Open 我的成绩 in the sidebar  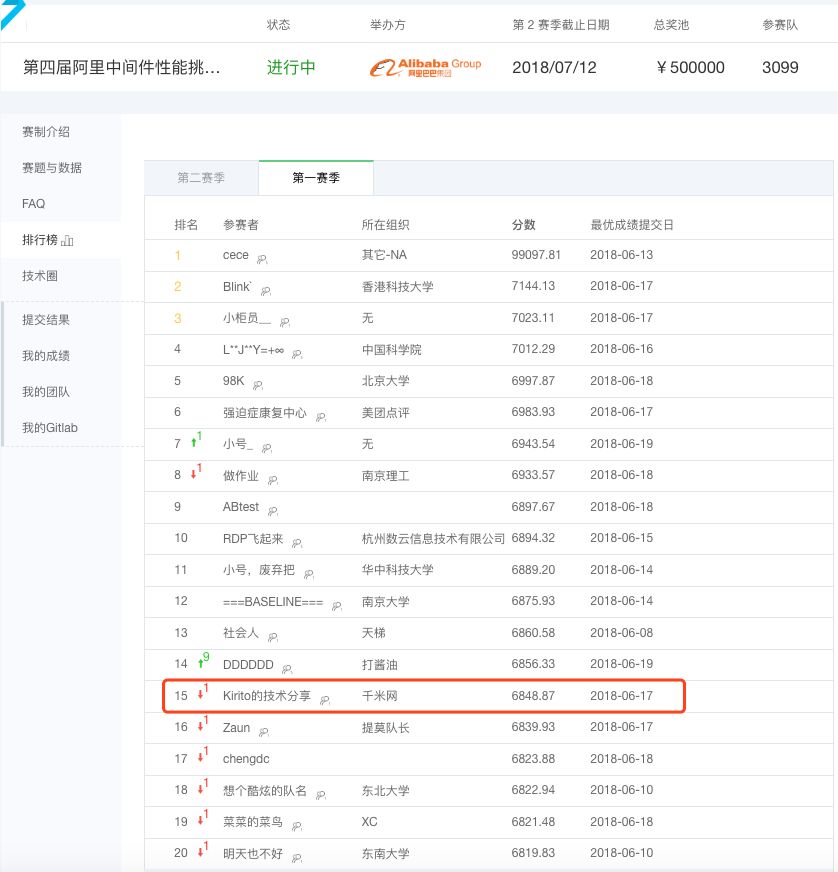[46, 356]
